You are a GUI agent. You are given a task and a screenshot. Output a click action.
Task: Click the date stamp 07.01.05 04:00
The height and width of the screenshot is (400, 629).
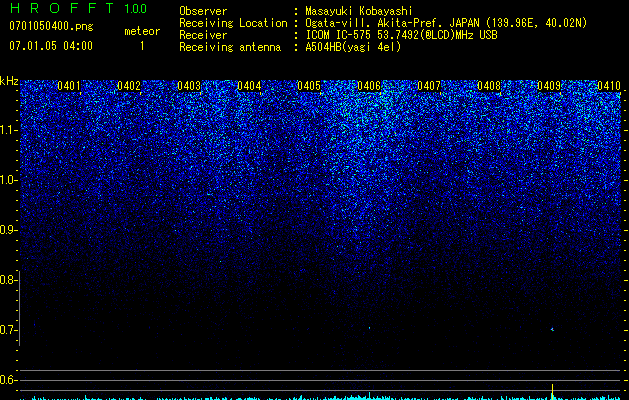51,46
